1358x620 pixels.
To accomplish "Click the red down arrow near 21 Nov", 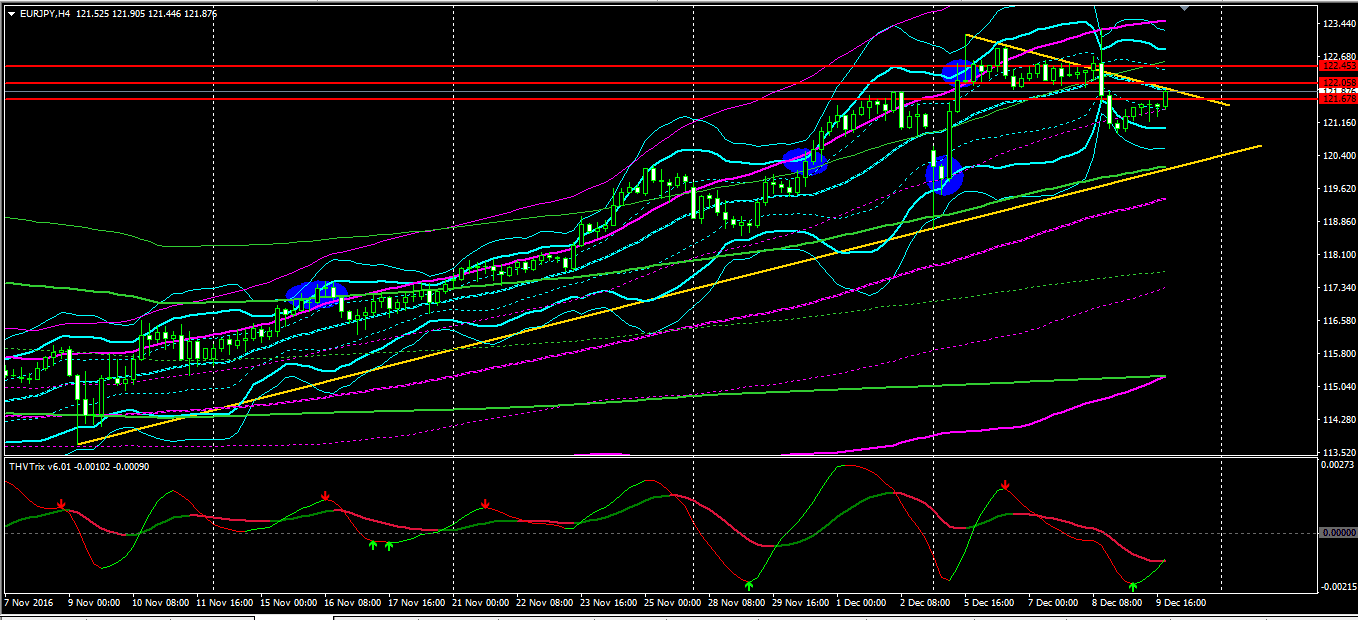I will pyautogui.click(x=485, y=504).
